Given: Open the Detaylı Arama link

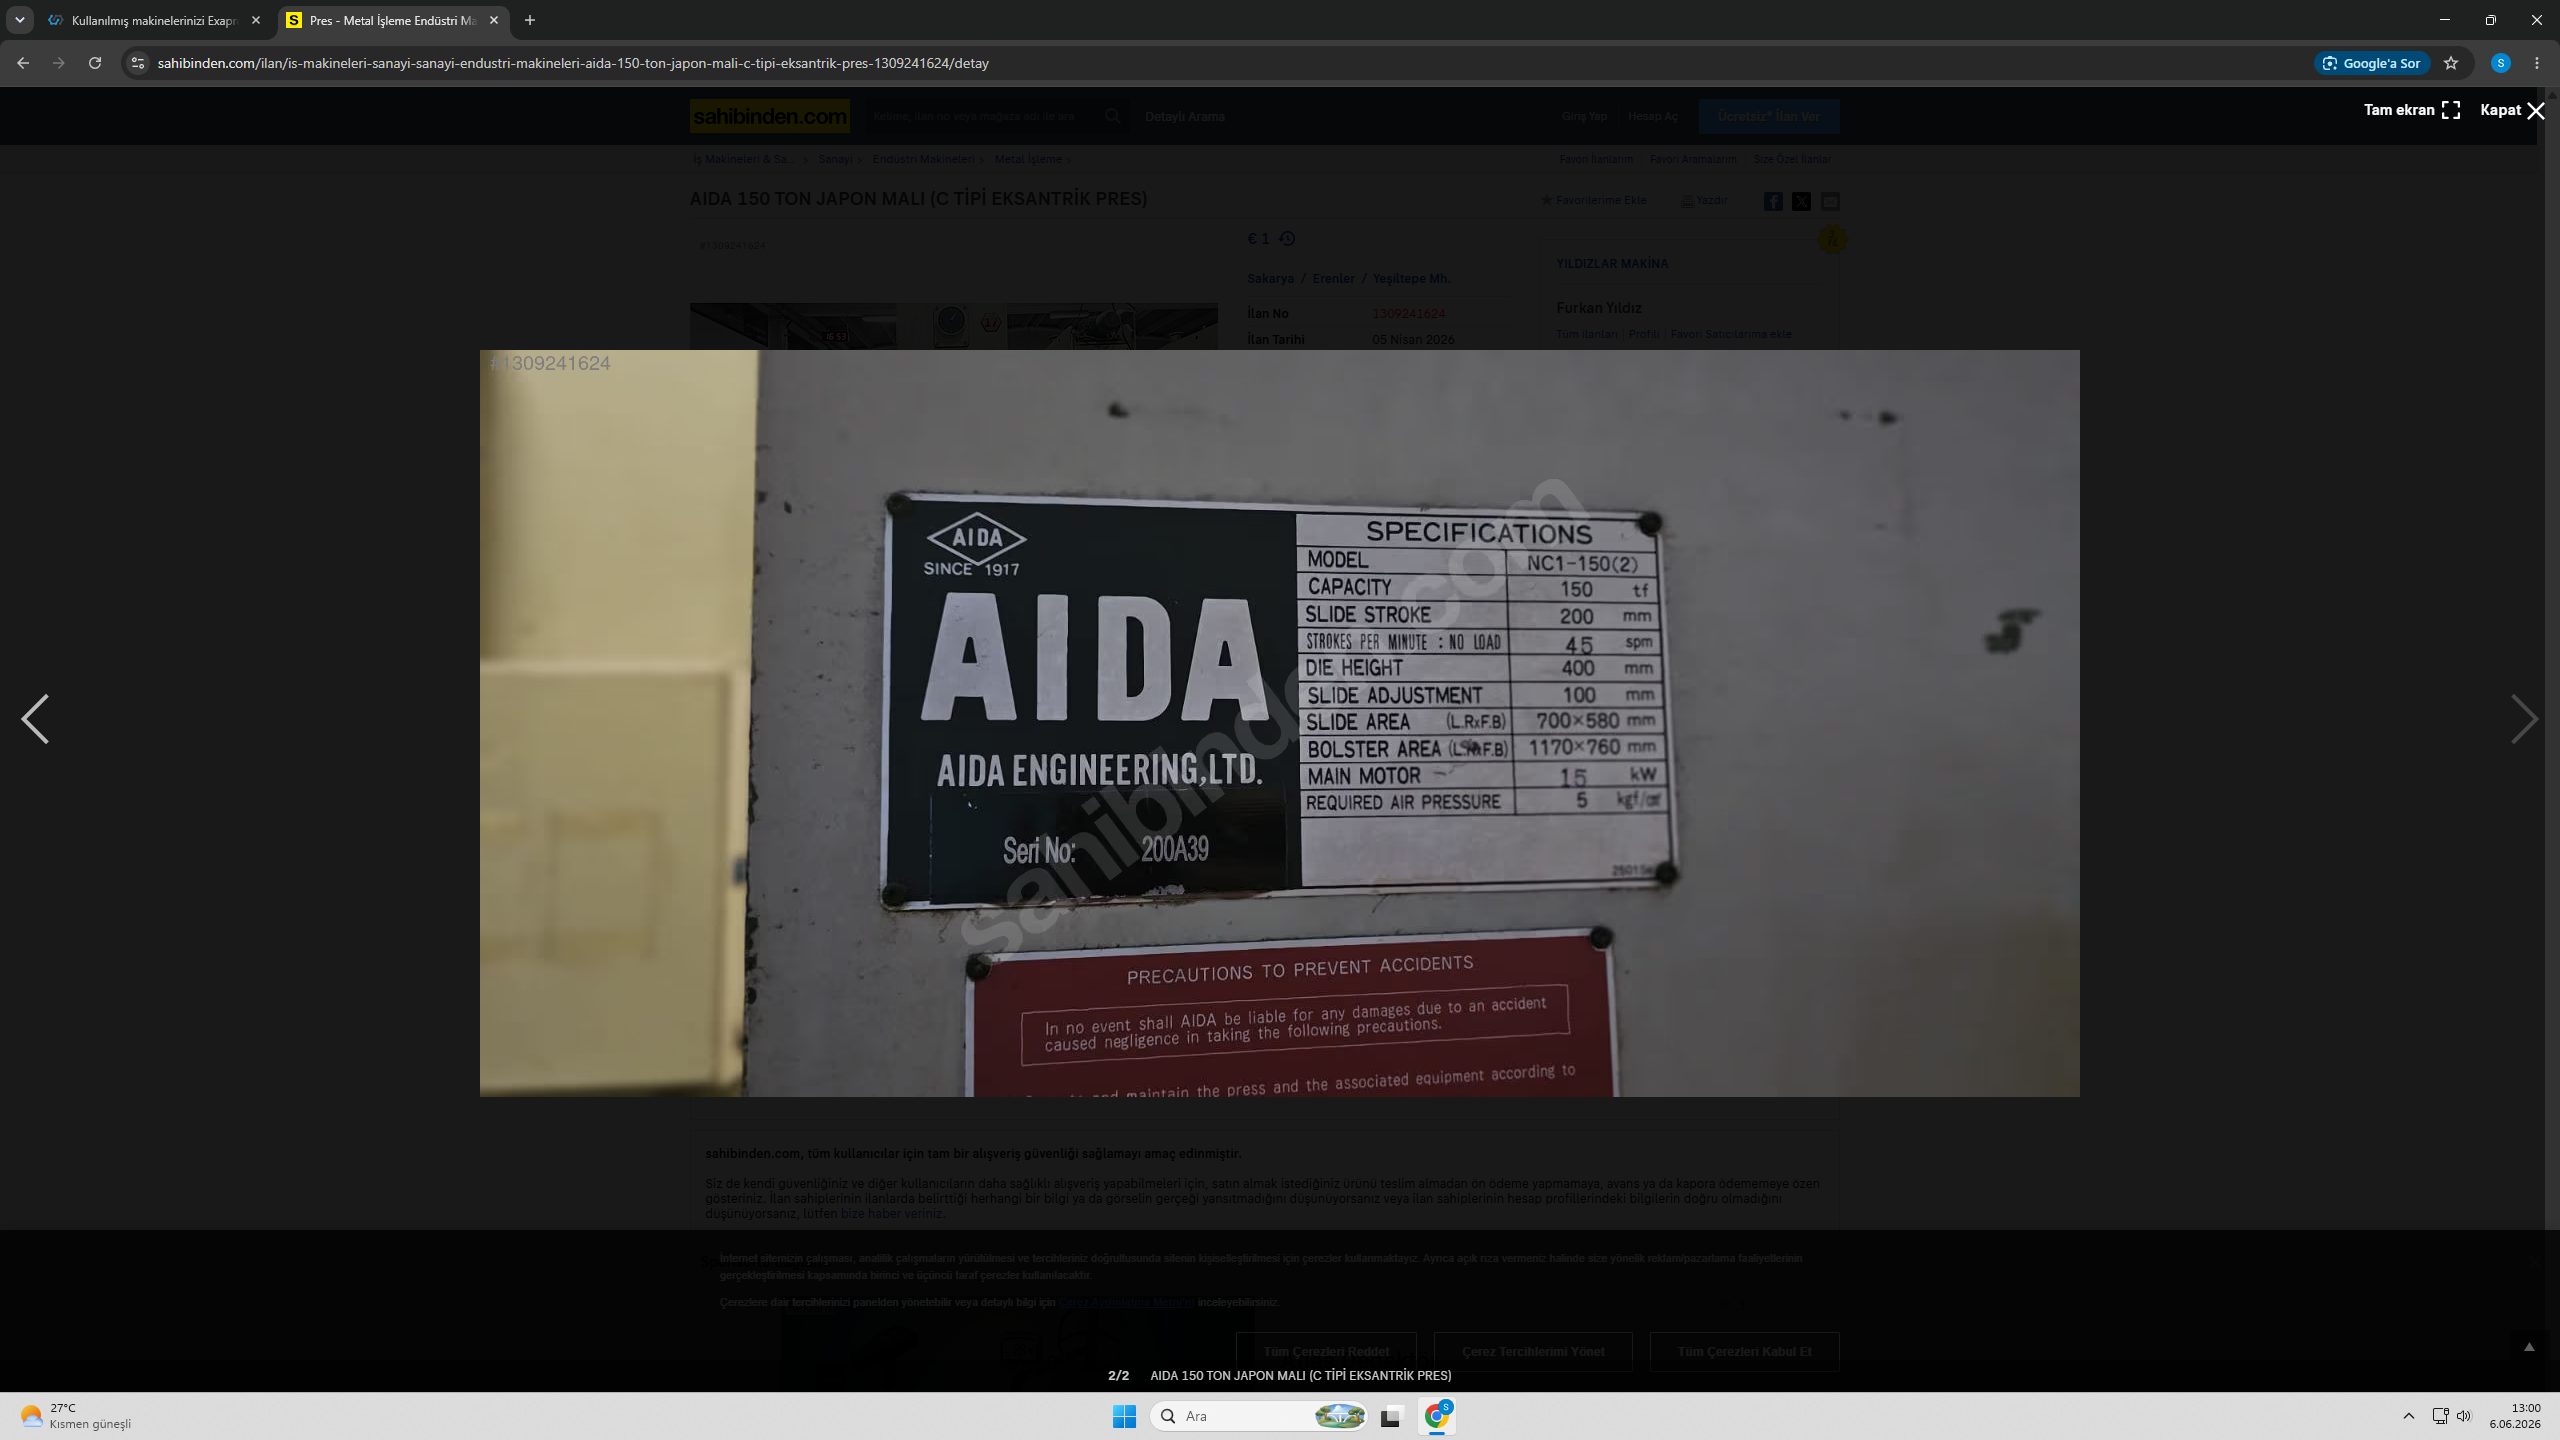Looking at the screenshot, I should pos(1185,117).
